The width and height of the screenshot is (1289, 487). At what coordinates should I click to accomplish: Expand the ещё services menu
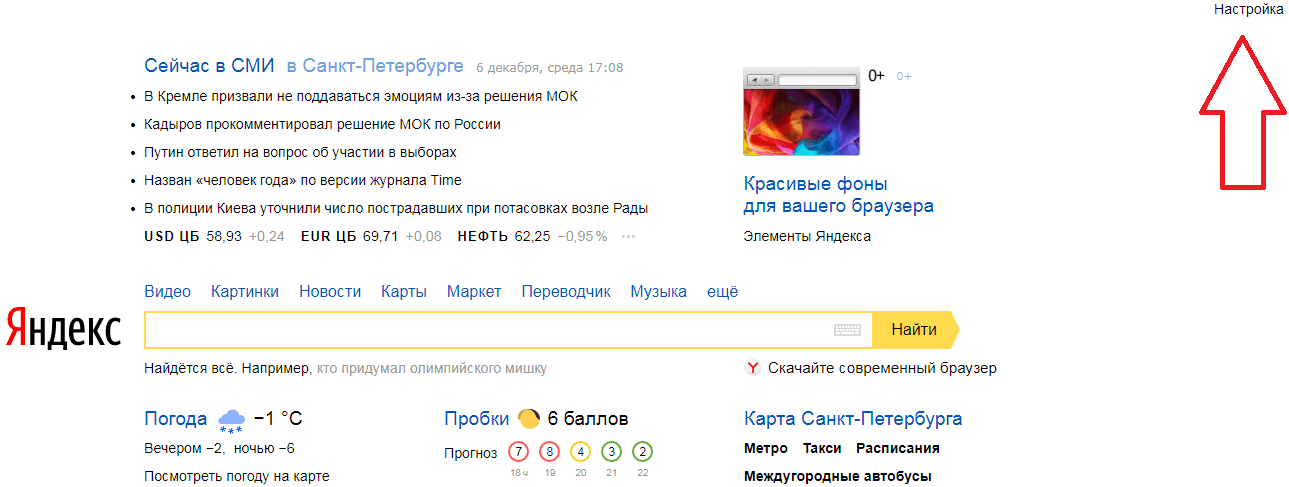[722, 291]
